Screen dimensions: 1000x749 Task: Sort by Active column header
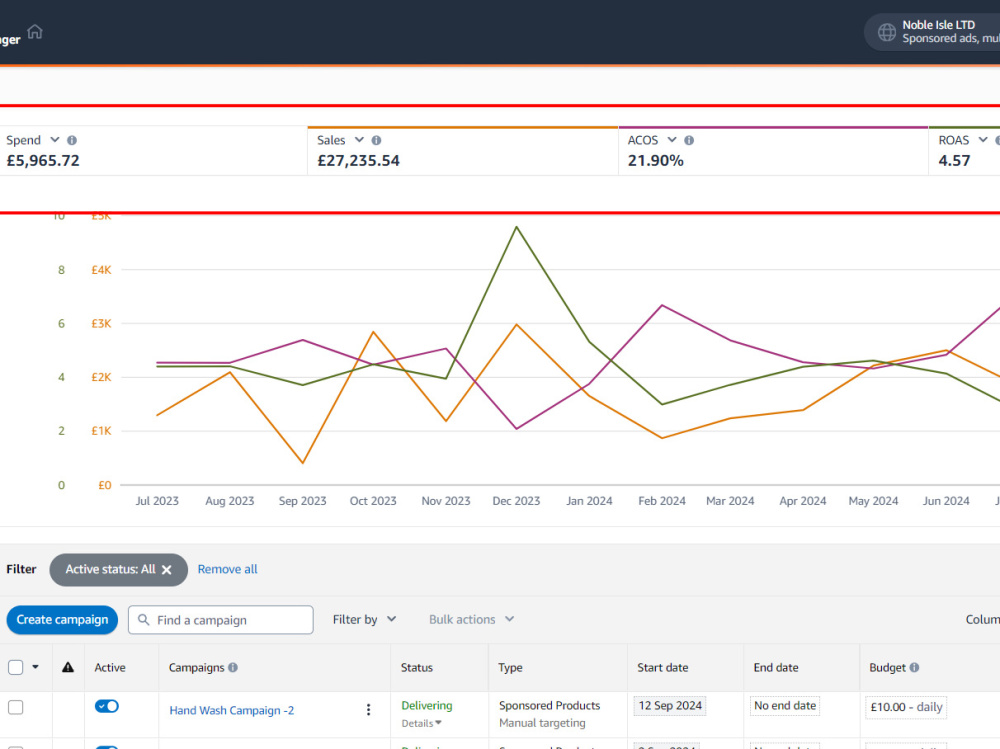[x=110, y=667]
